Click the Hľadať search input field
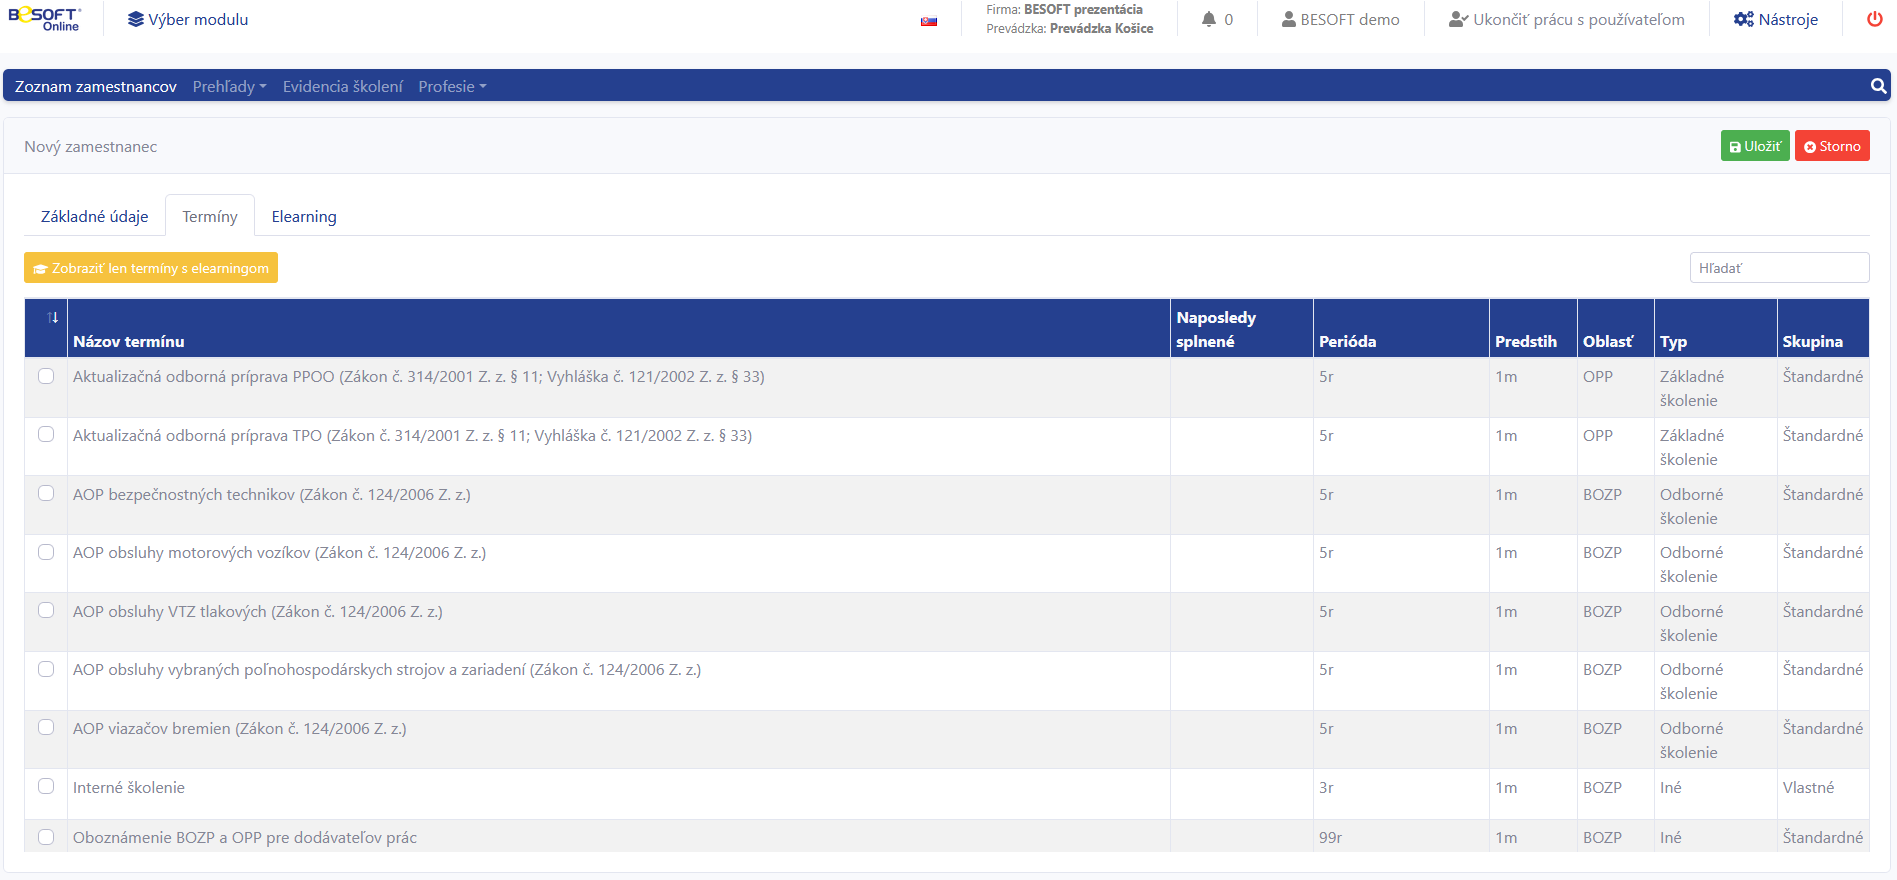Viewport: 1897px width, 880px height. click(x=1778, y=268)
